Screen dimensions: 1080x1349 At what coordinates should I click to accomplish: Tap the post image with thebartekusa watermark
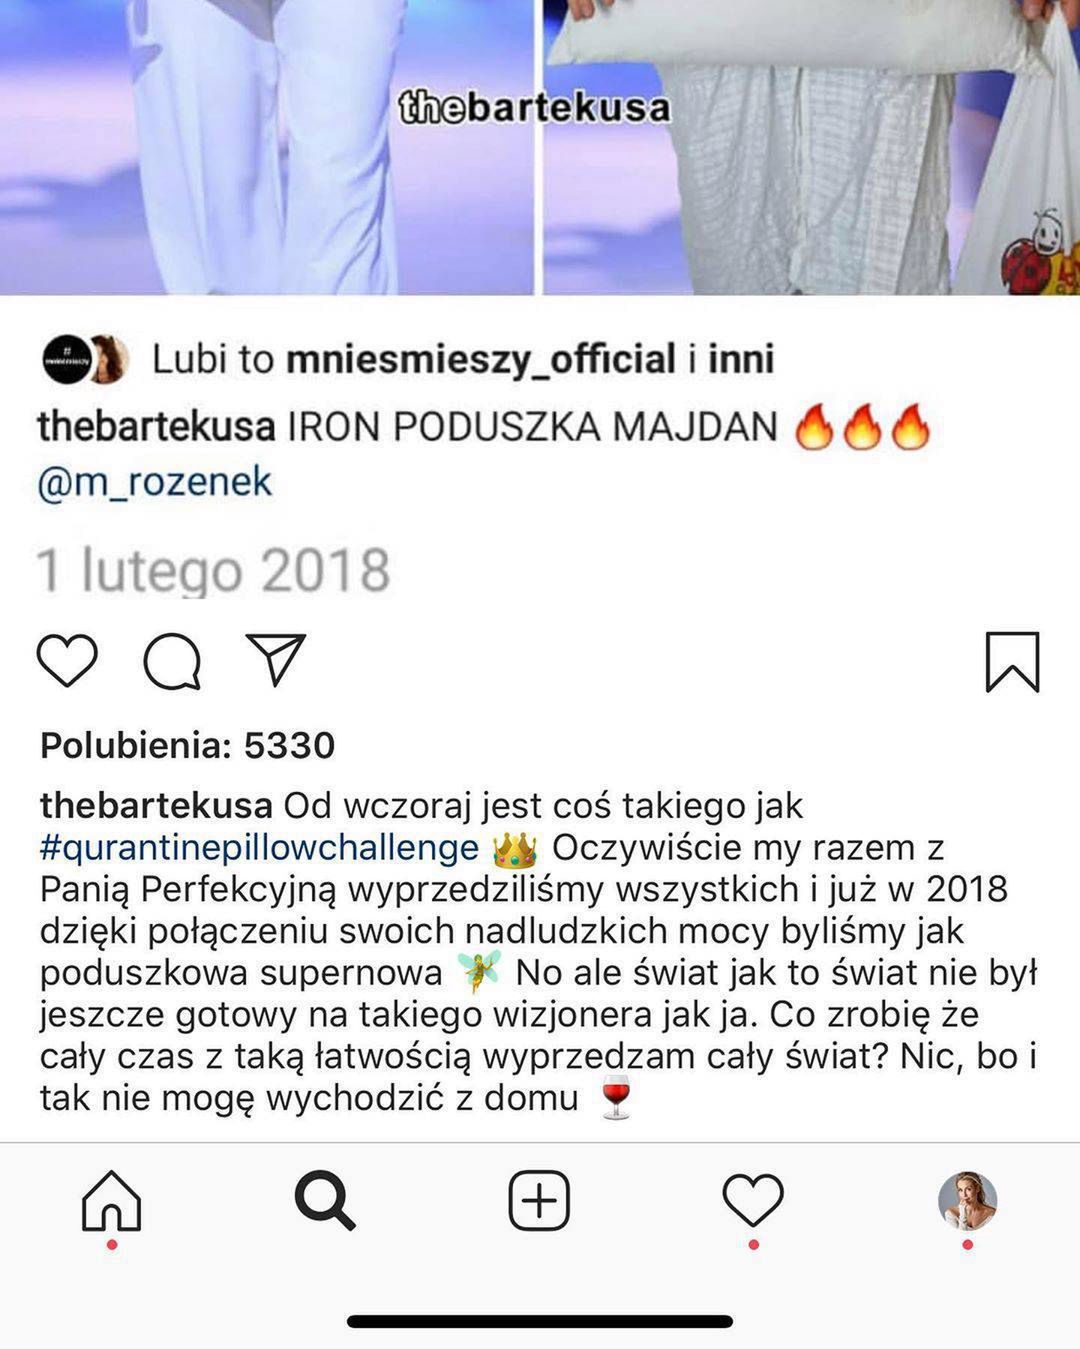540,147
